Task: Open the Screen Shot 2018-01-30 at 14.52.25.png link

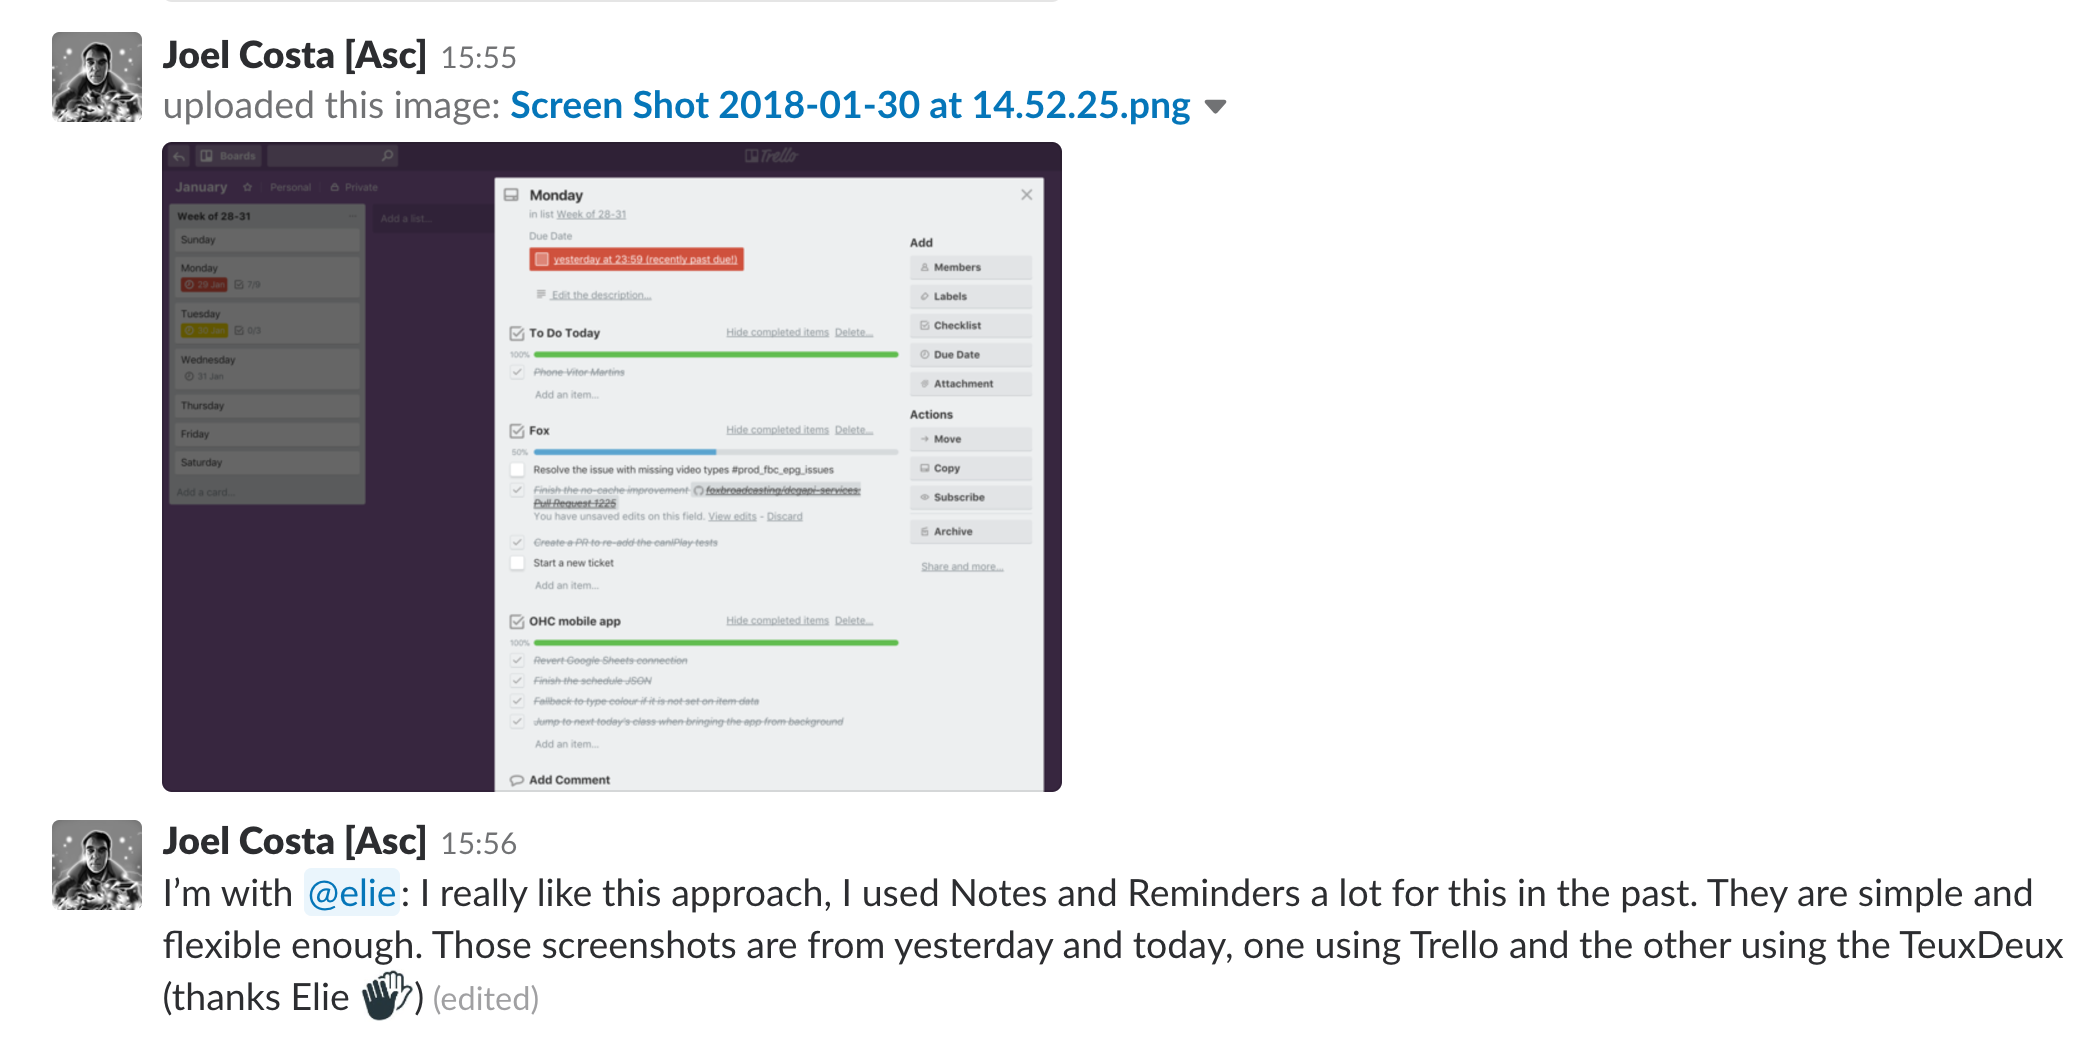Action: tap(850, 105)
